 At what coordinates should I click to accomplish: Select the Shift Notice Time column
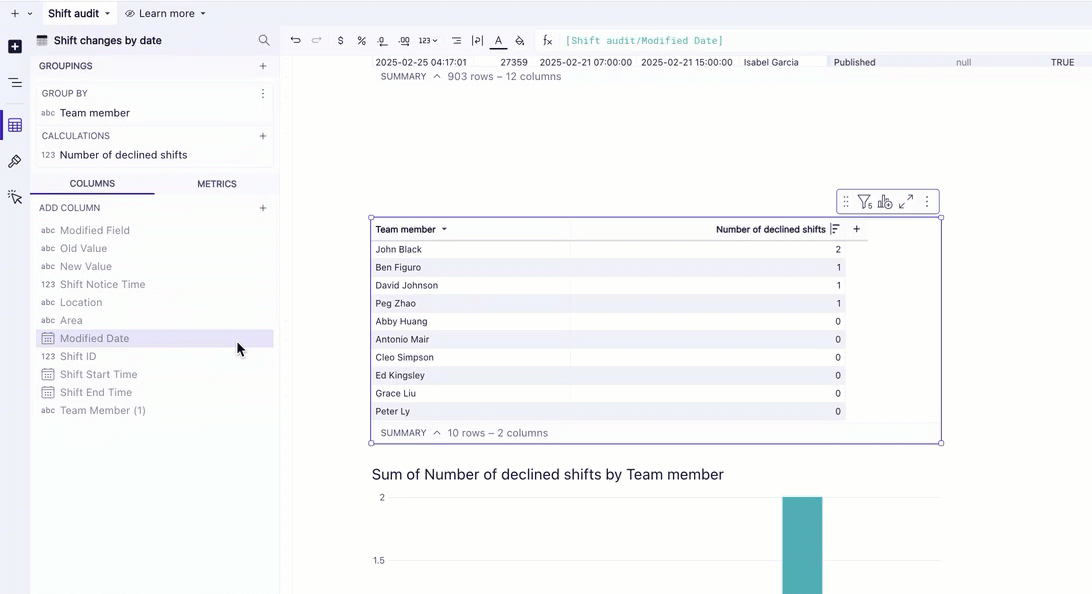[155, 284]
